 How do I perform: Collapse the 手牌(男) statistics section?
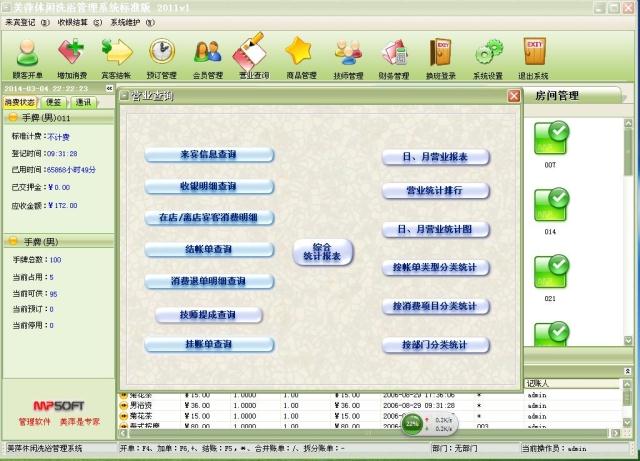point(13,241)
